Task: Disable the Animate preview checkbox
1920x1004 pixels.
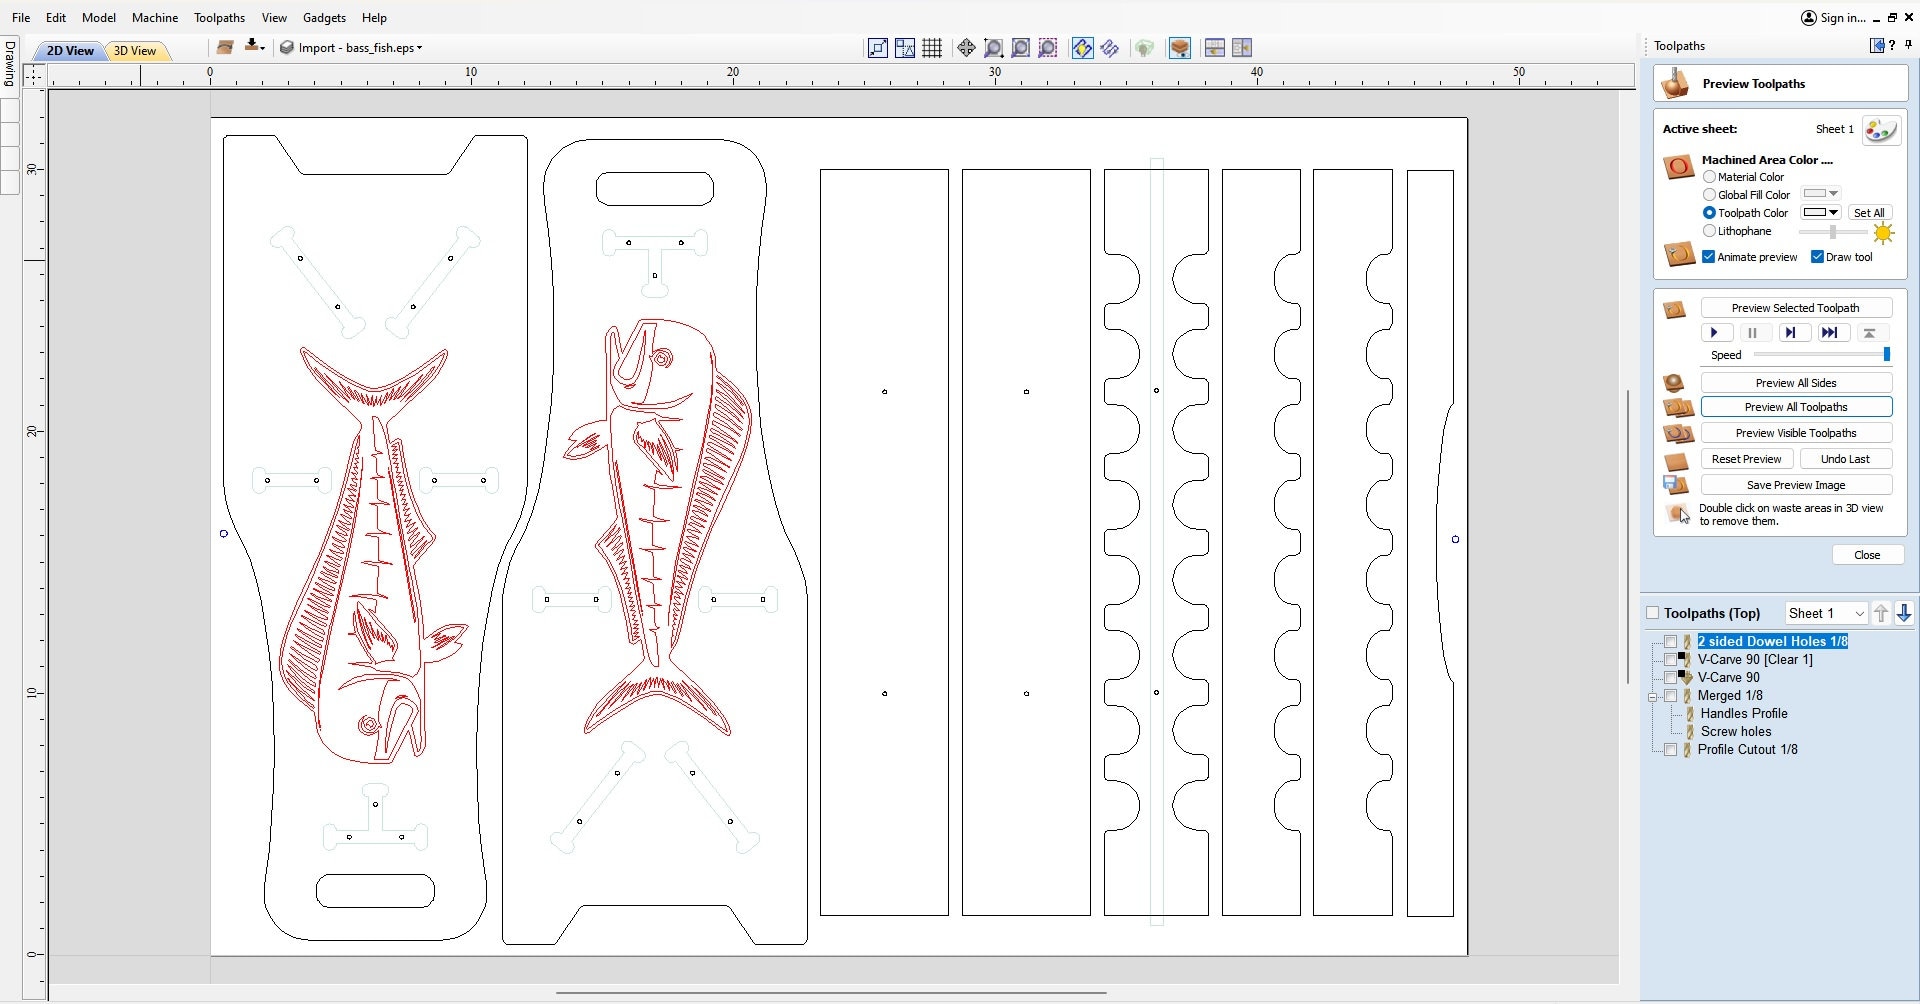Action: pyautogui.click(x=1707, y=257)
